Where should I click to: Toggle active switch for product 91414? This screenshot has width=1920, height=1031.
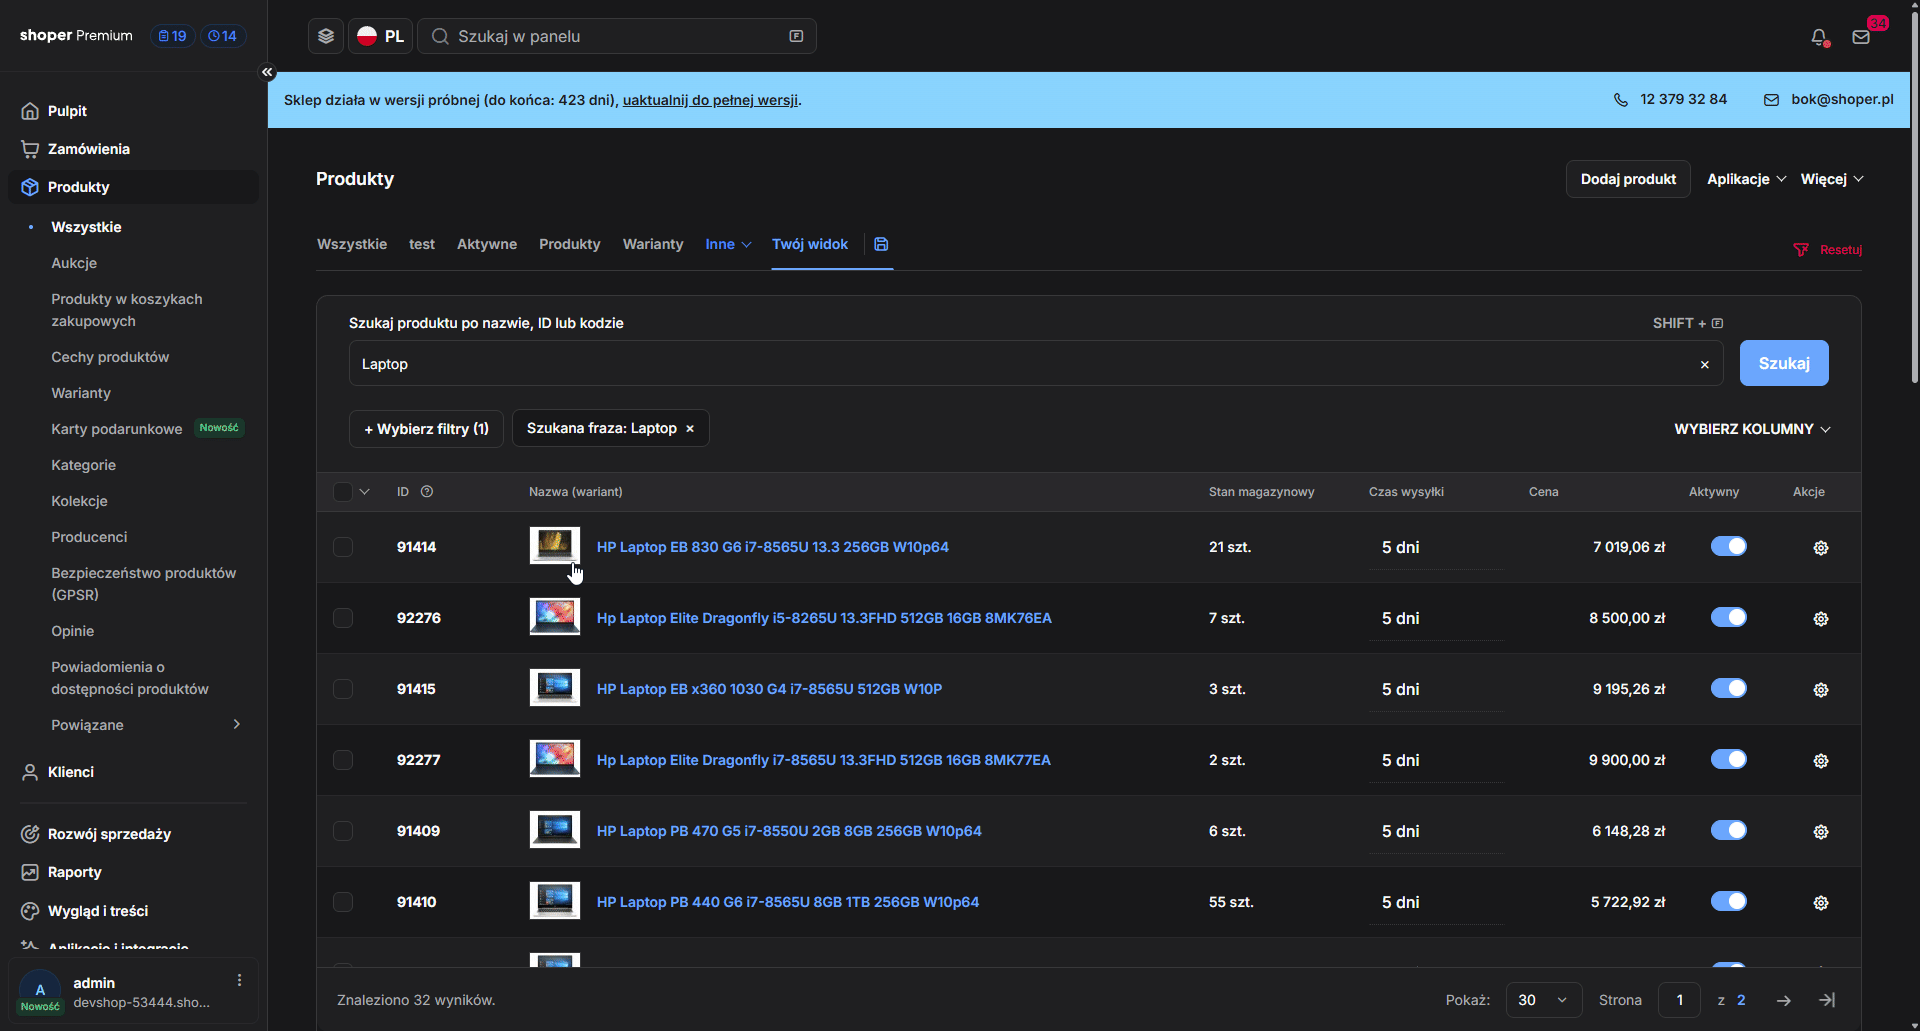pyautogui.click(x=1728, y=546)
